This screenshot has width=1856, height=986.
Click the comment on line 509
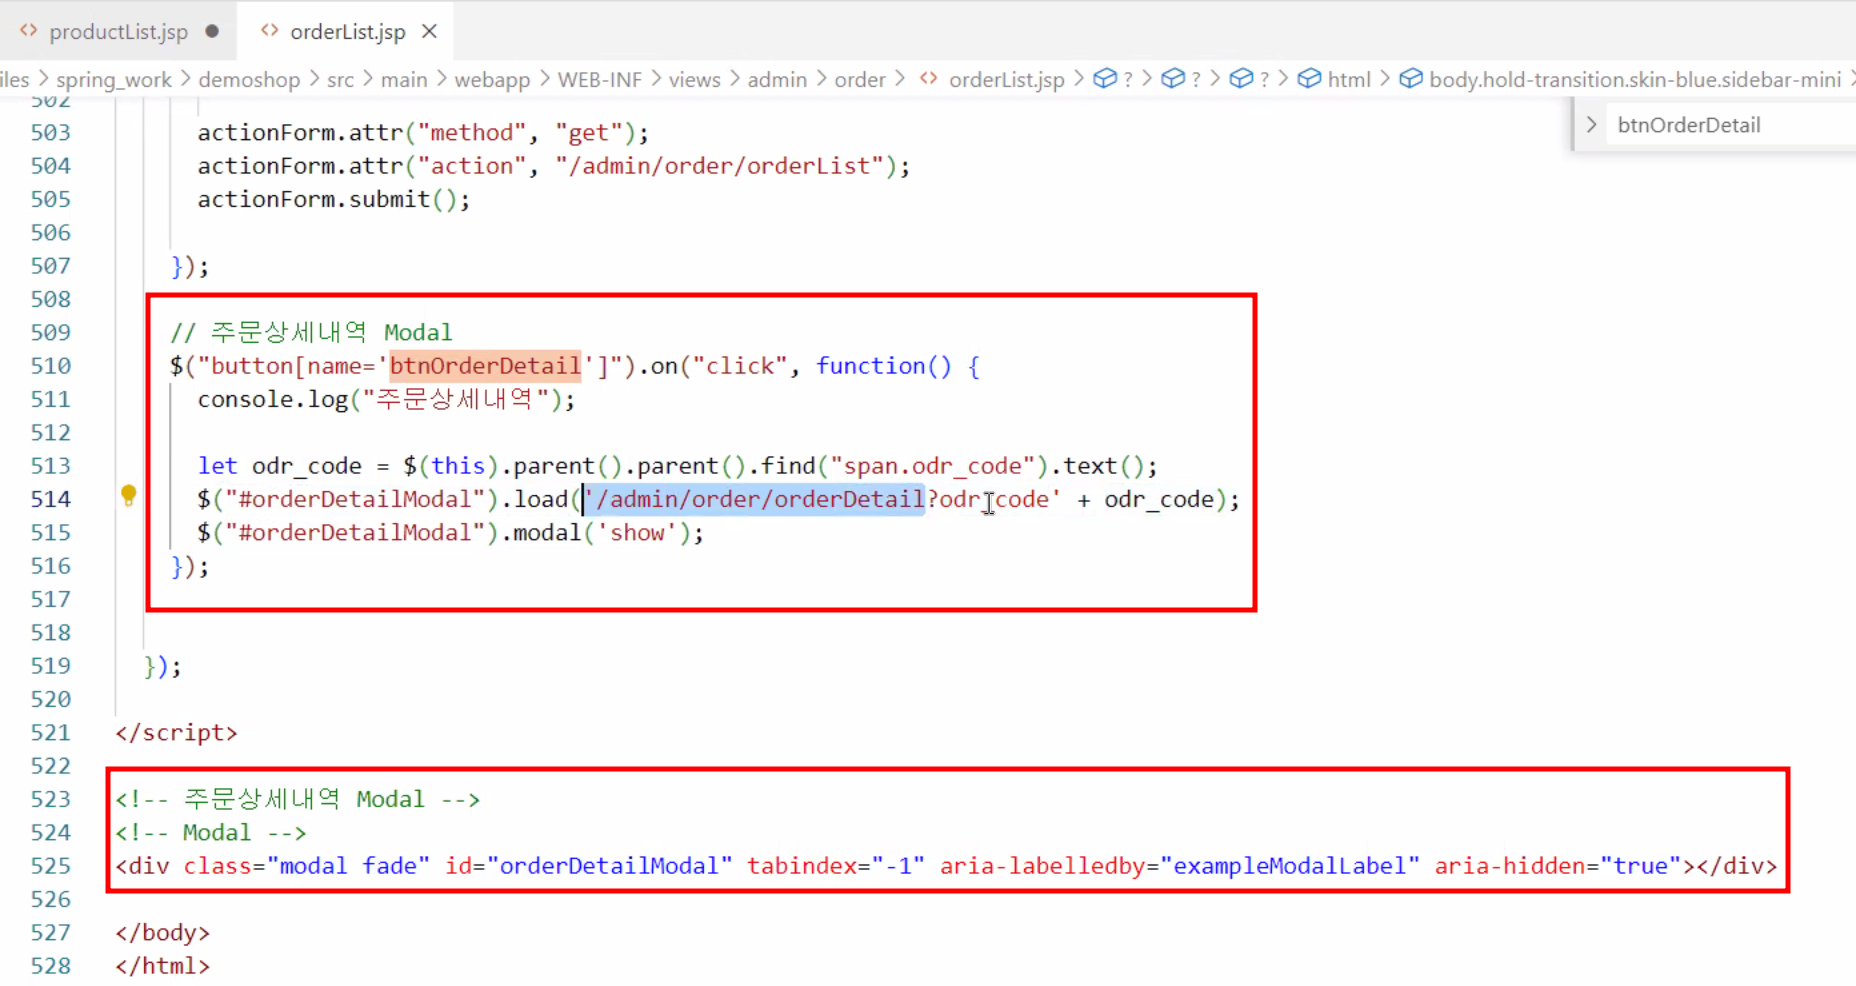310,333
